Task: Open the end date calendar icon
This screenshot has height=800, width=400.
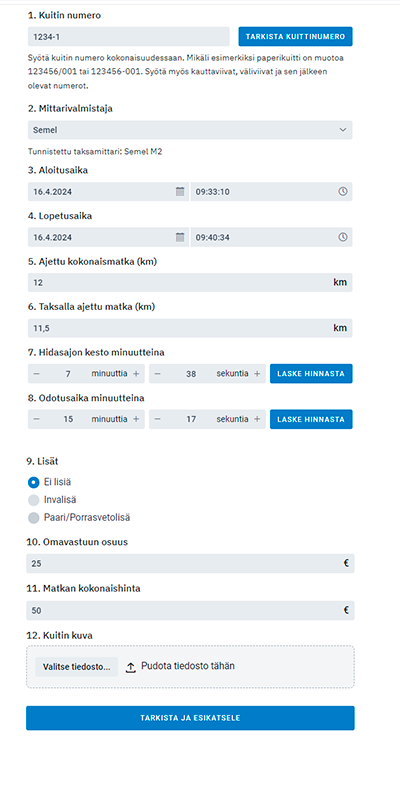Action: point(180,237)
